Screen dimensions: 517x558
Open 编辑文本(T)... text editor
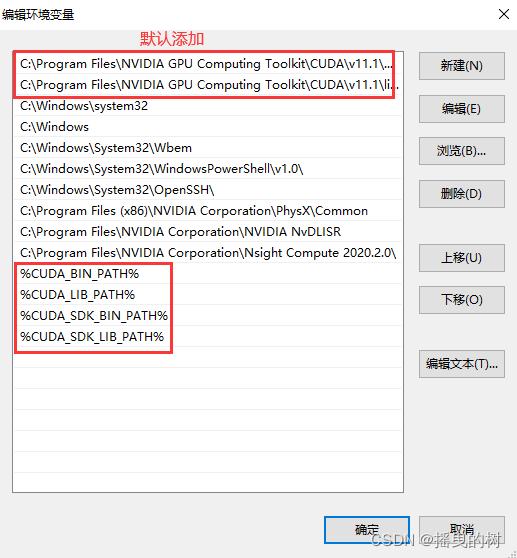[x=461, y=364]
